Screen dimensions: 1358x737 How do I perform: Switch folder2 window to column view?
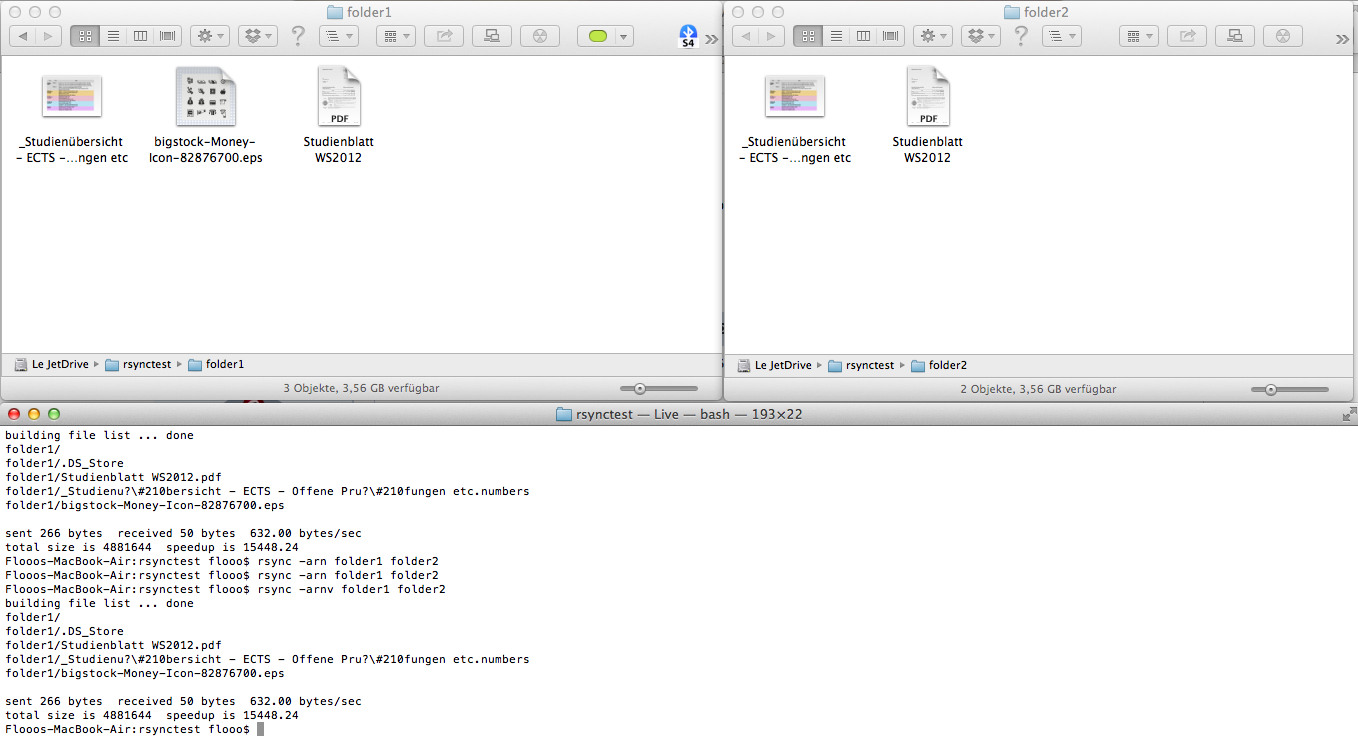863,36
